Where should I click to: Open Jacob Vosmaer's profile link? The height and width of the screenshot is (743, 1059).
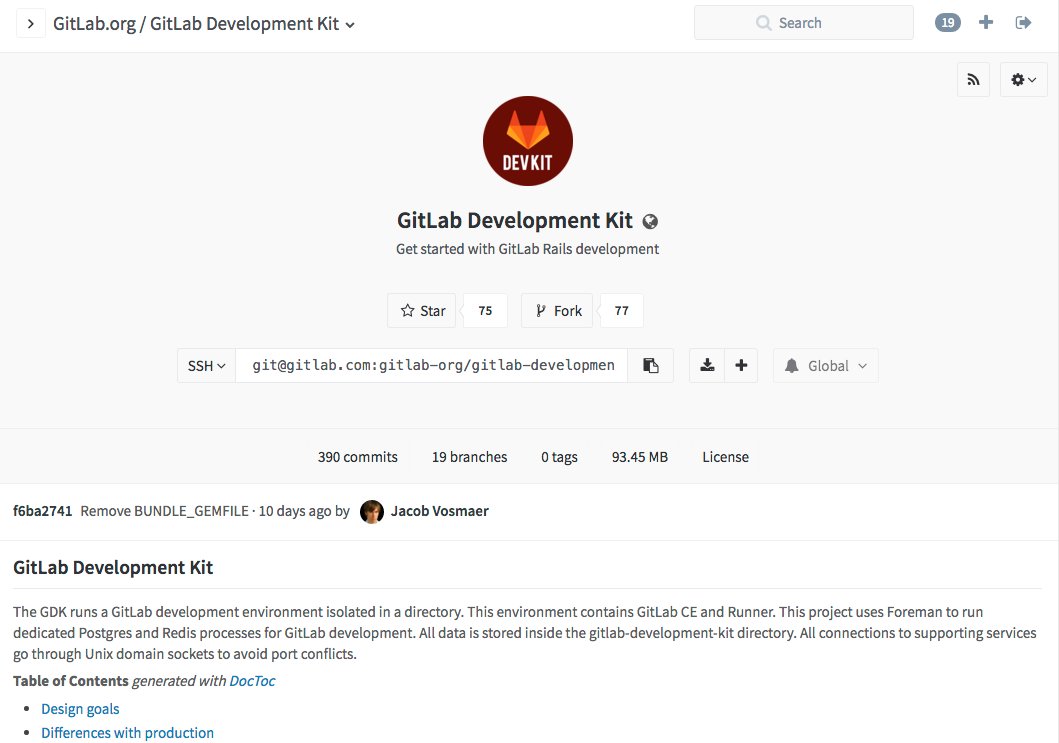[440, 511]
